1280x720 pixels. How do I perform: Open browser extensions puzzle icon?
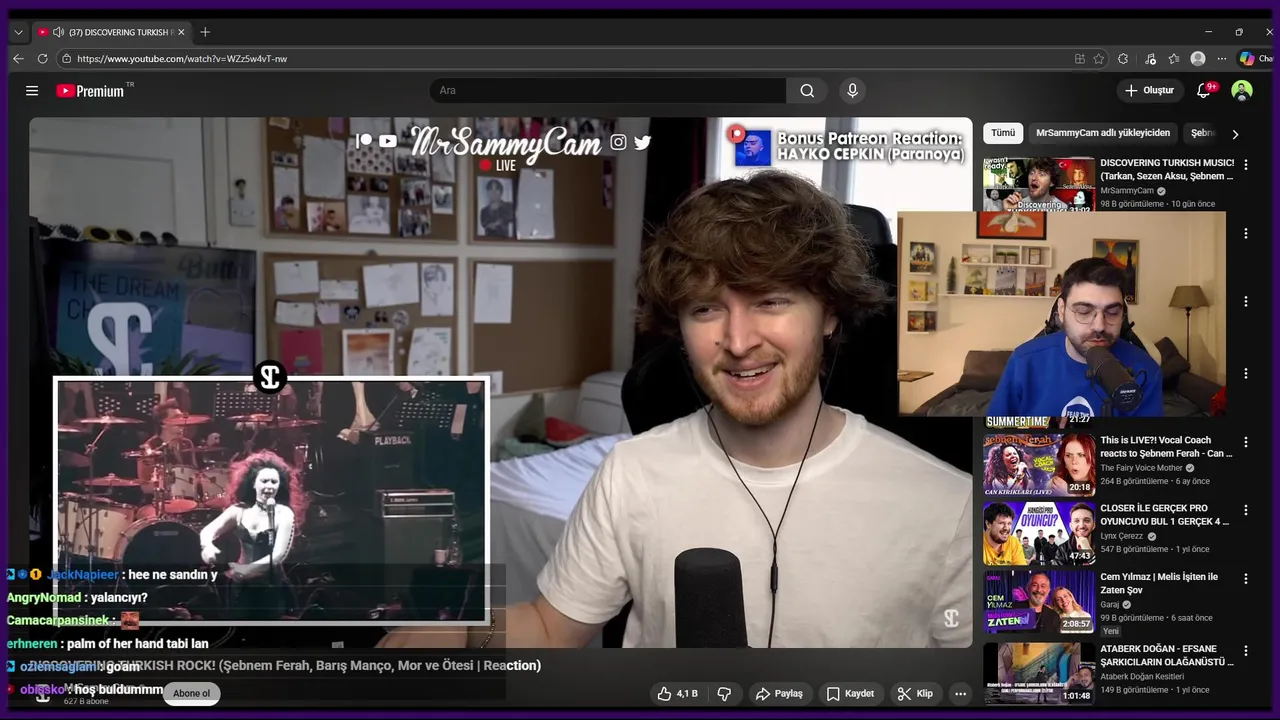coord(1123,59)
